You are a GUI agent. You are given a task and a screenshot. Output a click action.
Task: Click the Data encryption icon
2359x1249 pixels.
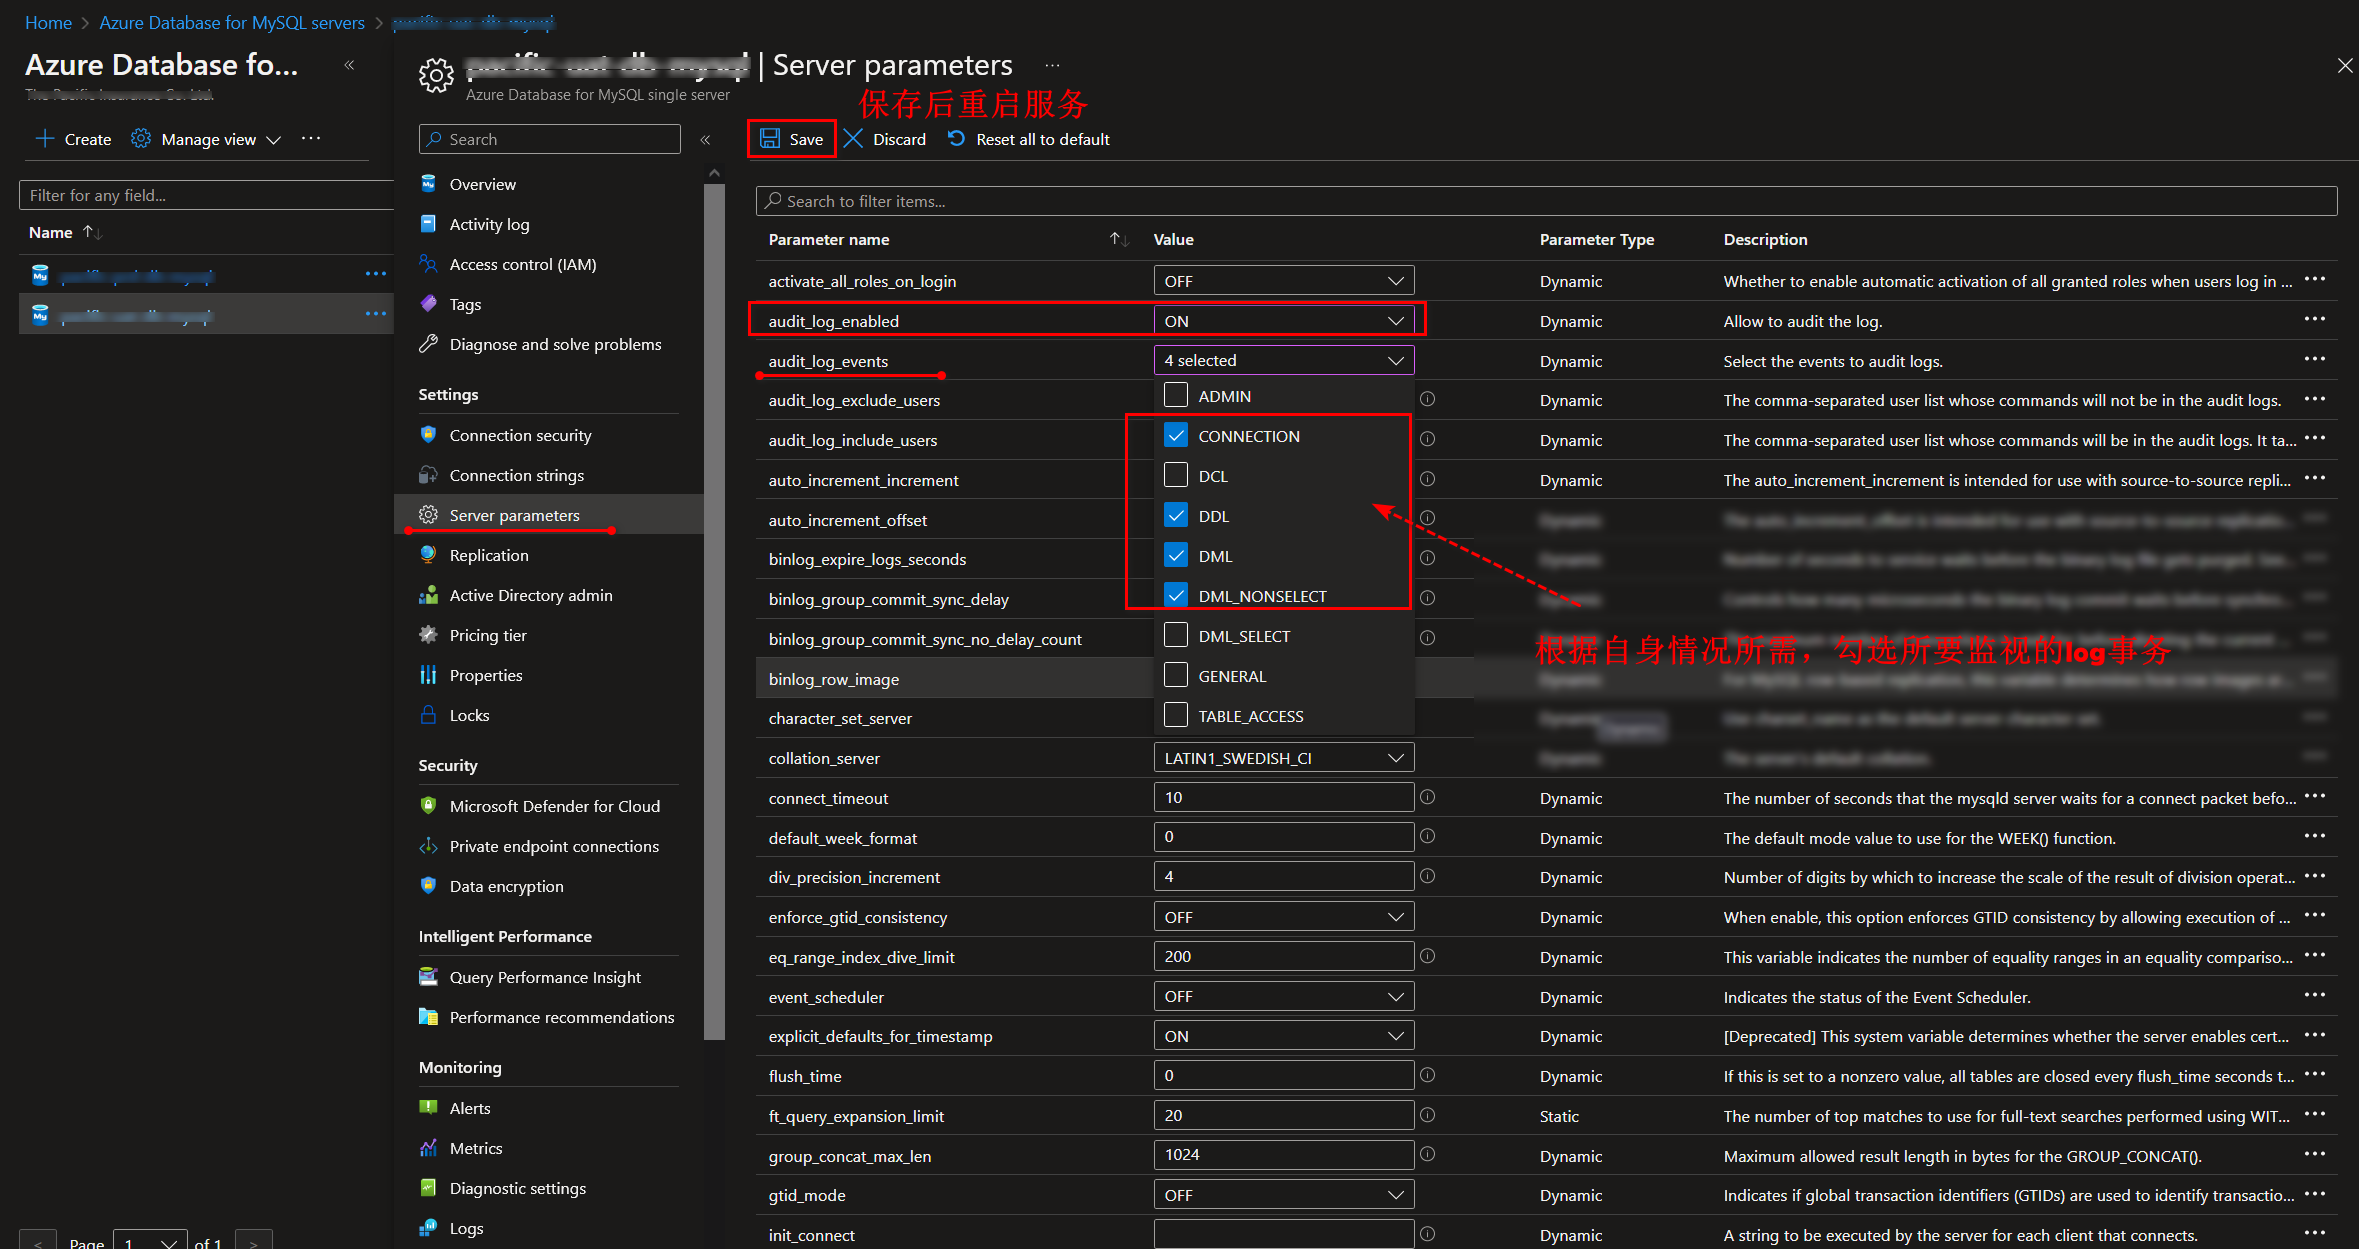(x=428, y=886)
